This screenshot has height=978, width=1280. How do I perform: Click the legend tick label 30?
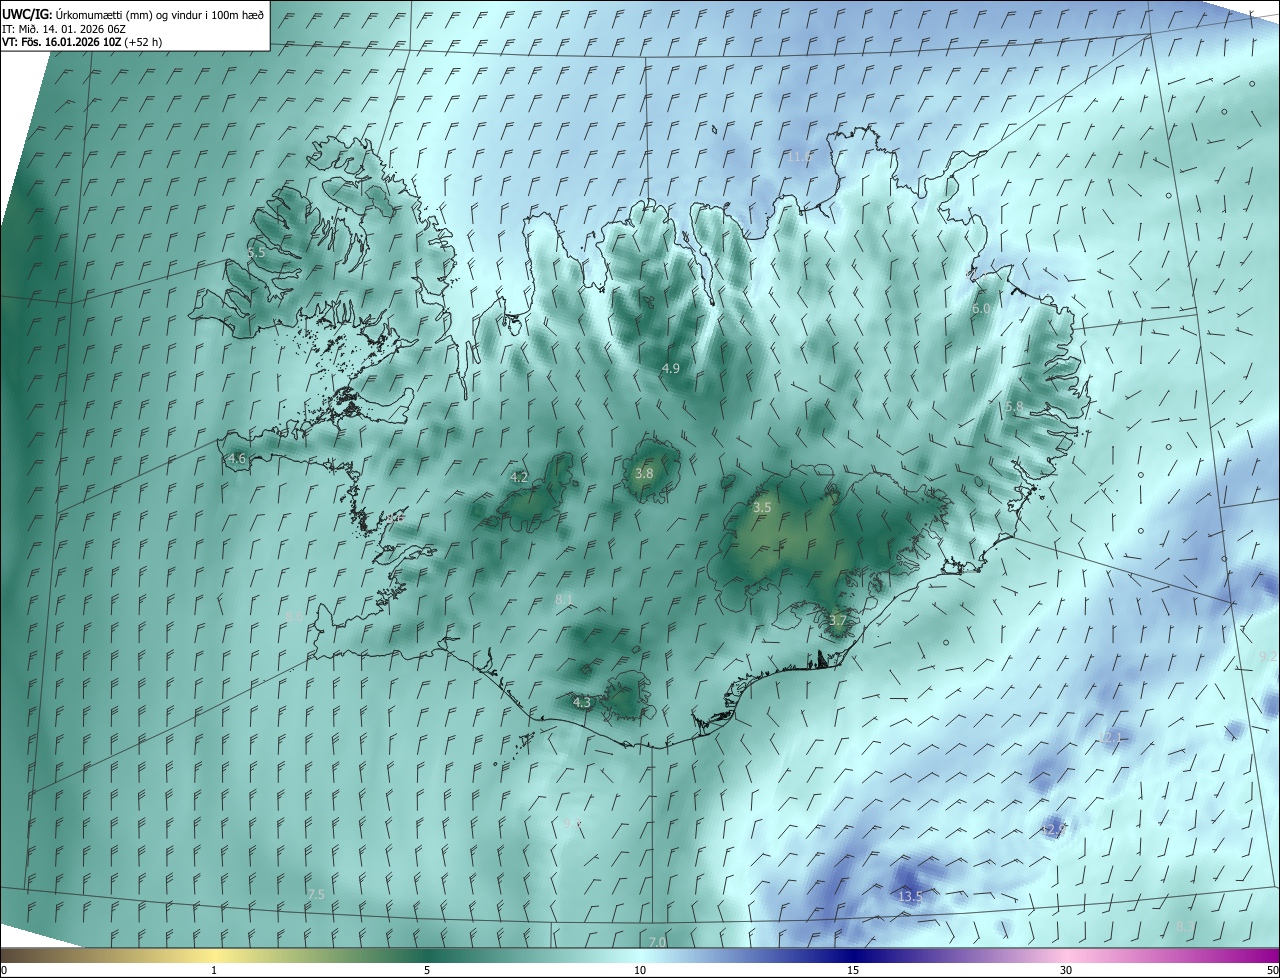(1066, 970)
